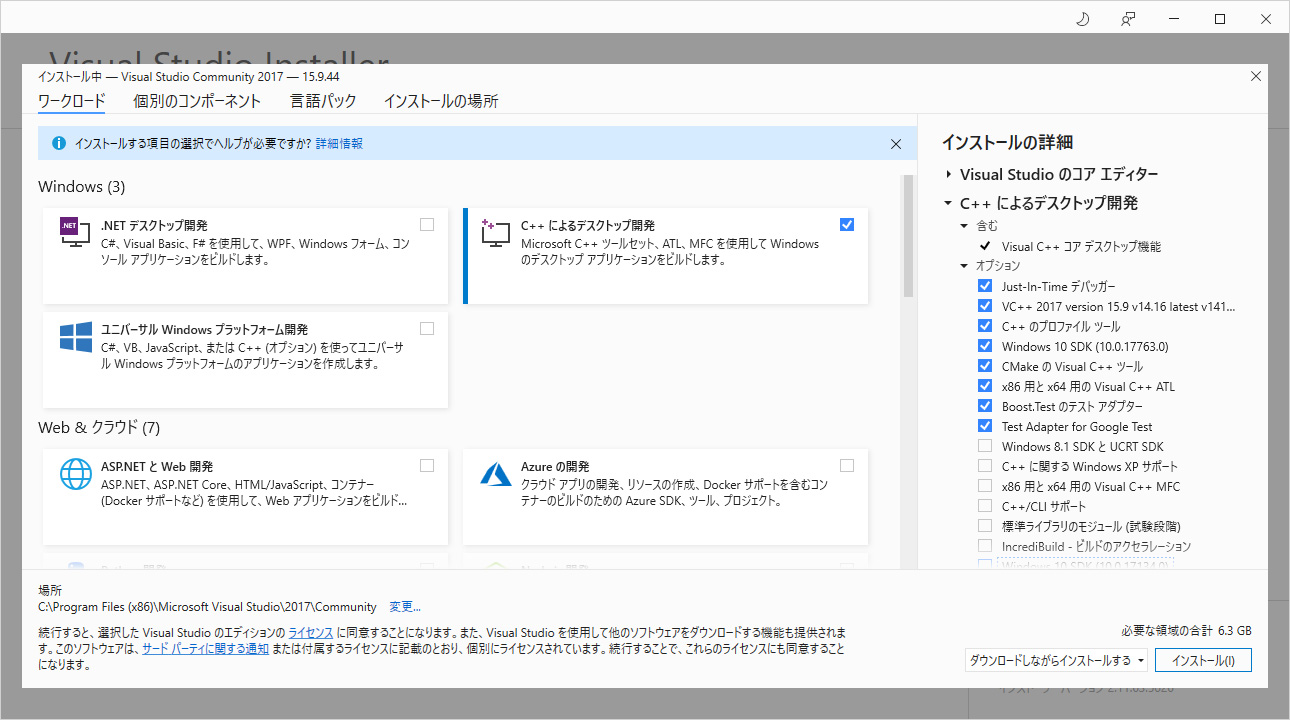Image resolution: width=1290 pixels, height=720 pixels.
Task: Check the ユニバーサル Windows プラットフォーム開発 checkbox
Action: click(x=427, y=328)
